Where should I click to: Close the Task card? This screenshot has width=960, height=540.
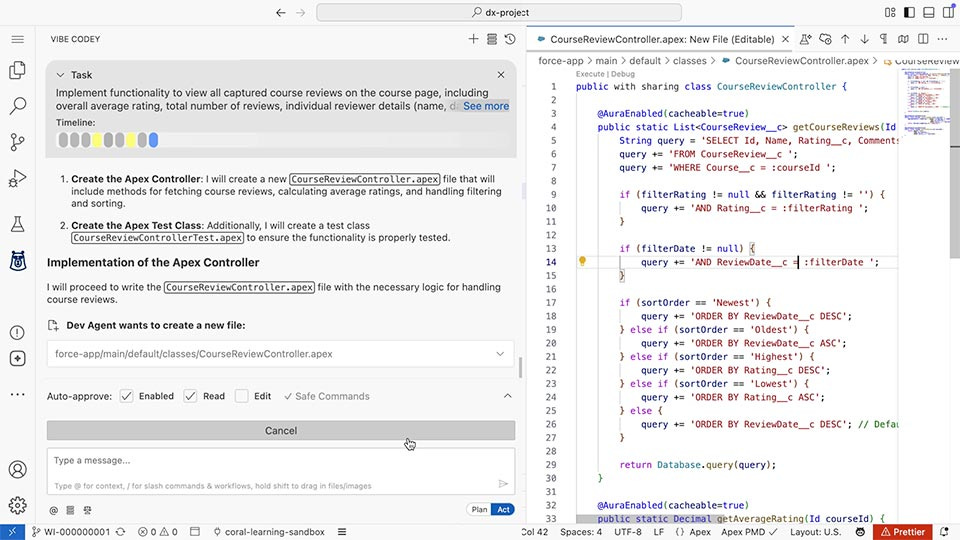pyautogui.click(x=501, y=75)
